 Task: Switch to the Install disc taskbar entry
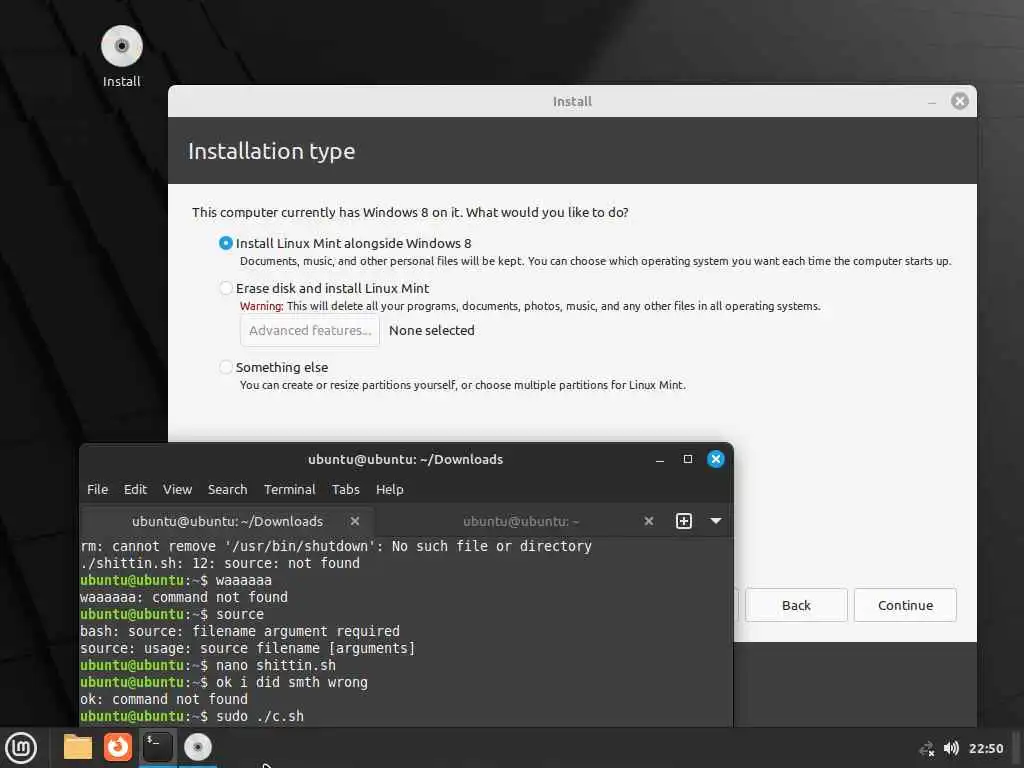point(197,747)
